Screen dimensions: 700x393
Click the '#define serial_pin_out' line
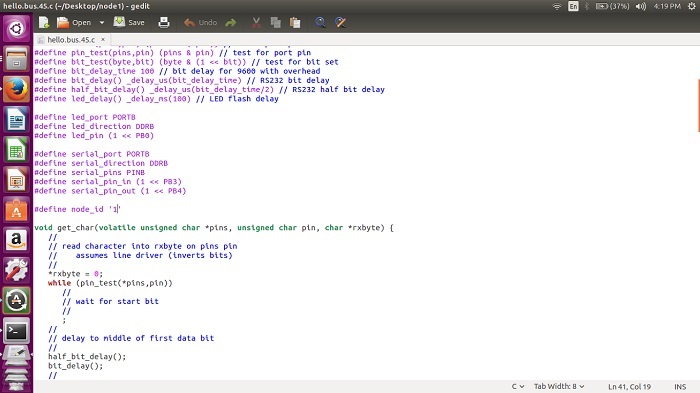(x=110, y=191)
